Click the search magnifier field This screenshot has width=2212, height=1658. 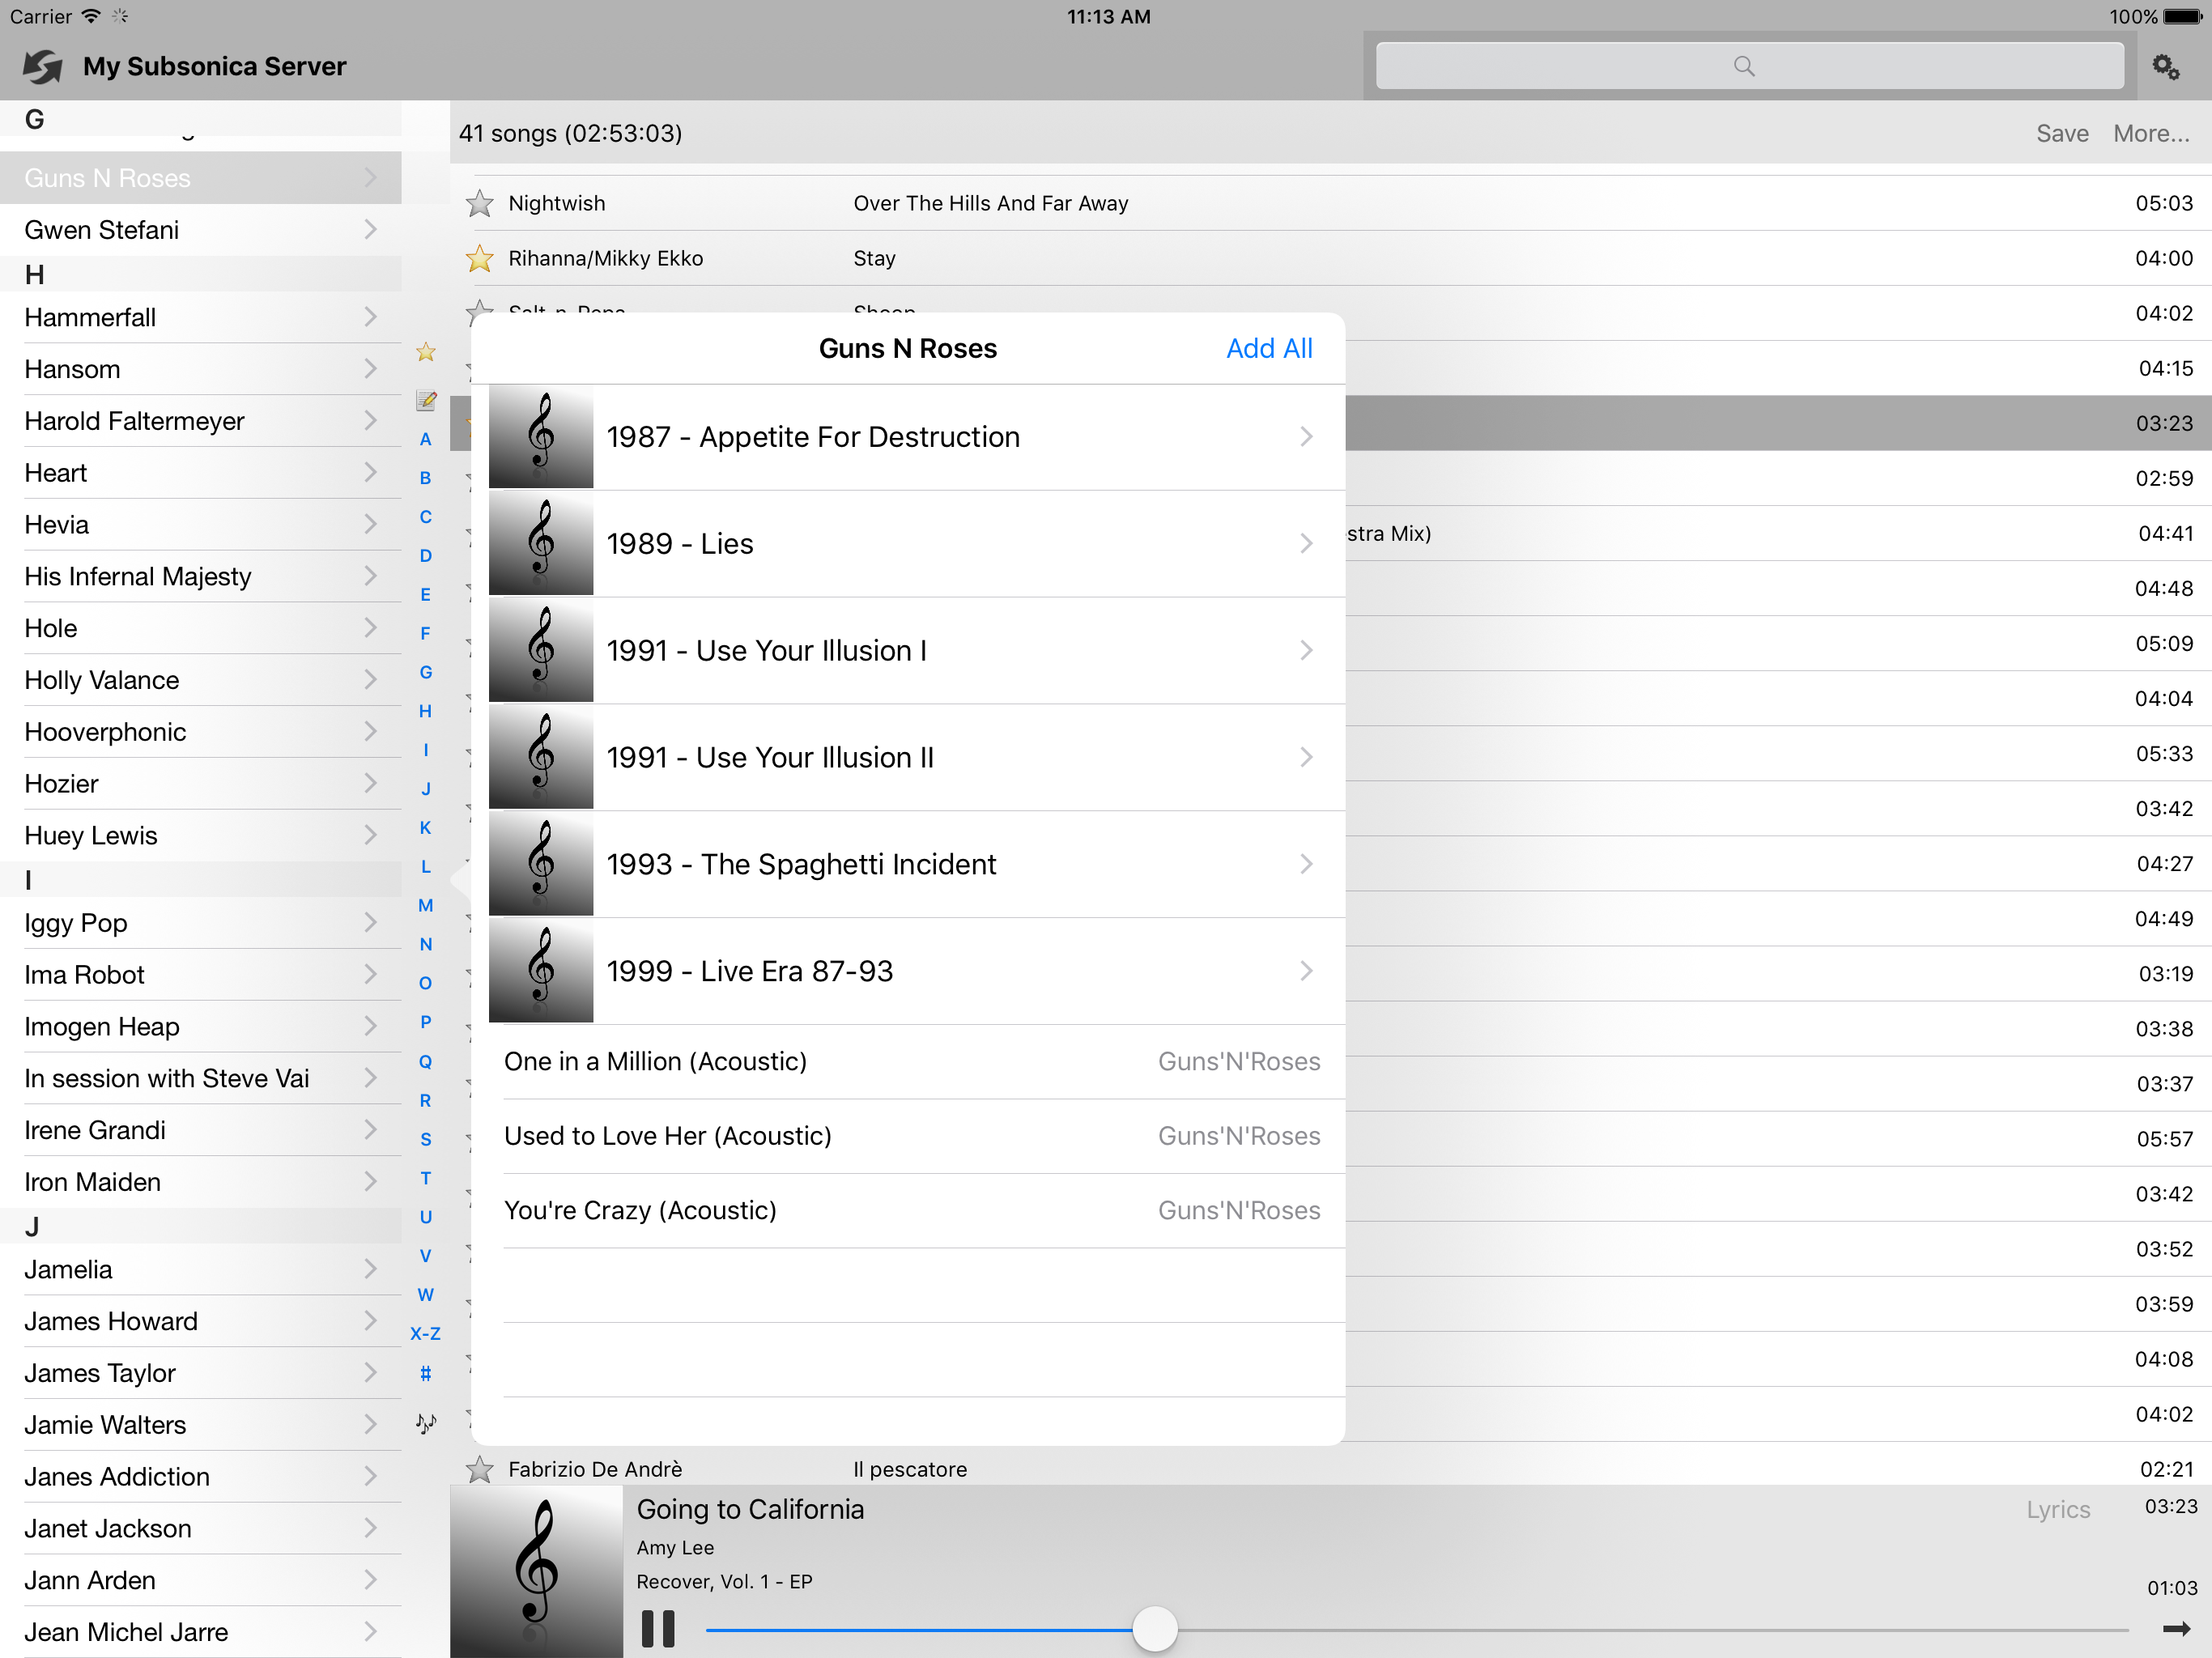(x=1749, y=66)
